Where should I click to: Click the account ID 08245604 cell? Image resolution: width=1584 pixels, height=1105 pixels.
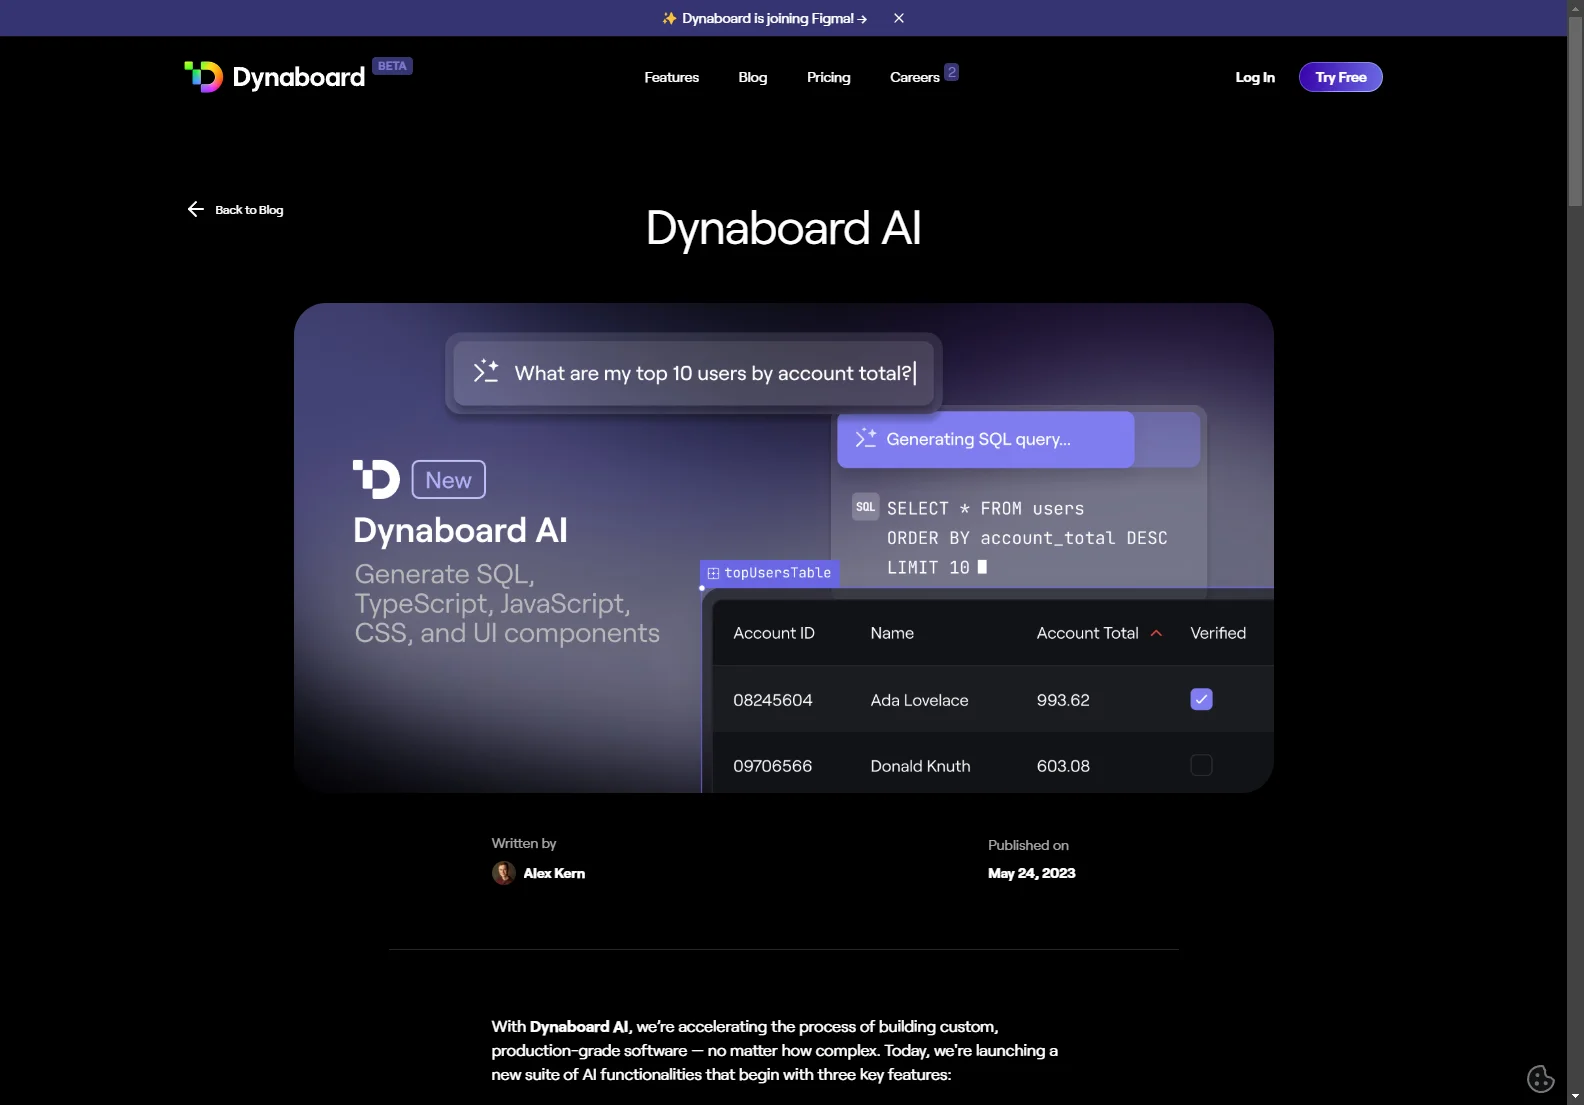(773, 700)
